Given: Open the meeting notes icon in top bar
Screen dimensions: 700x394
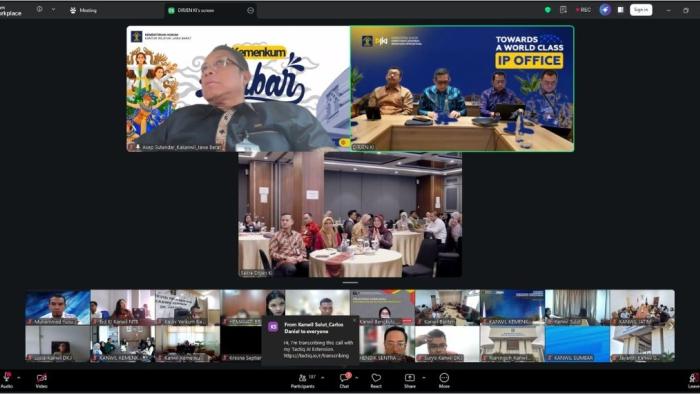Looking at the screenshot, I should coord(563,10).
